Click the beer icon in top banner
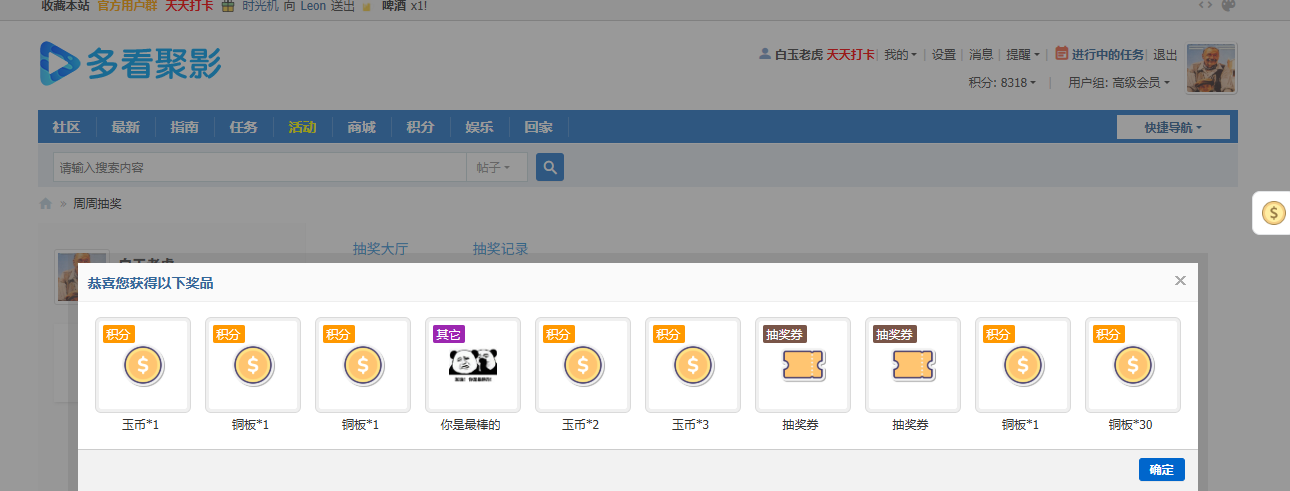Viewport: 1290px width, 491px height. pyautogui.click(x=368, y=6)
